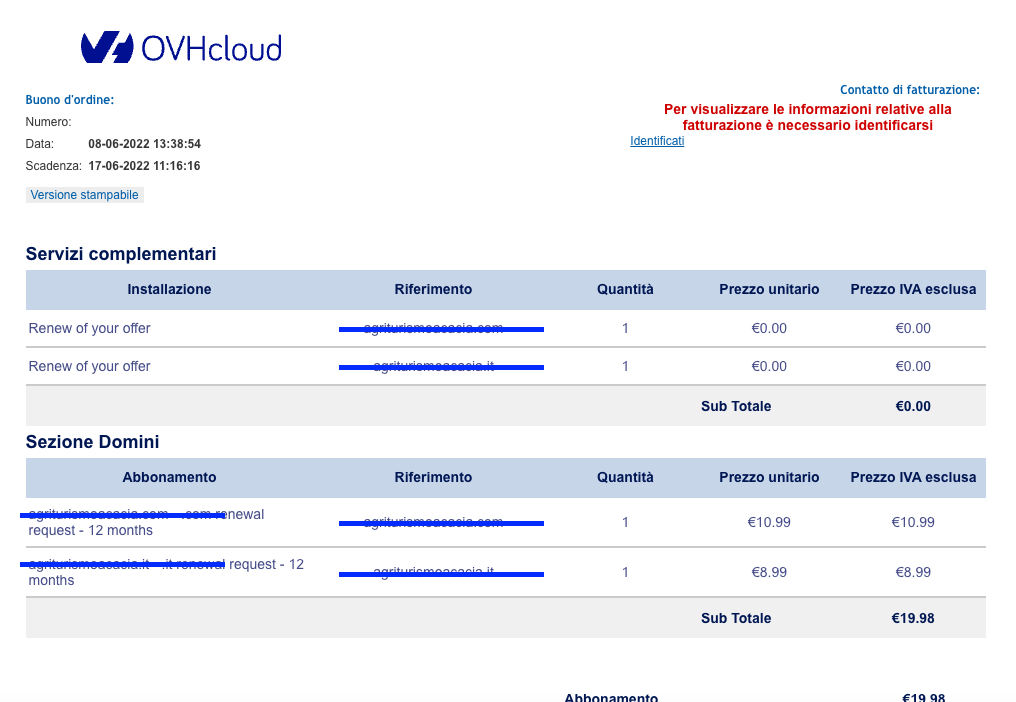Select the order date 08-06-2022 13:38:54
Image resolution: width=1016 pixels, height=702 pixels.
pos(144,144)
